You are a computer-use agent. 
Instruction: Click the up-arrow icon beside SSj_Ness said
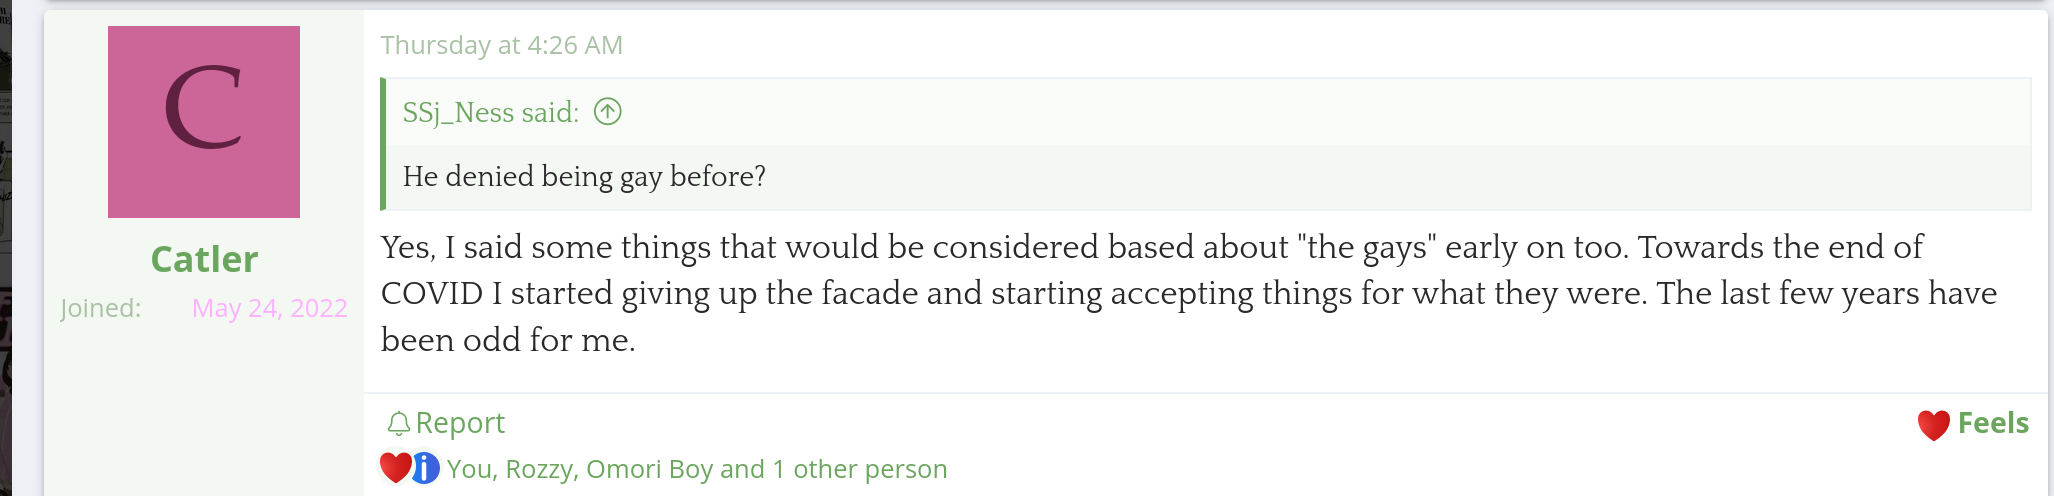[608, 112]
